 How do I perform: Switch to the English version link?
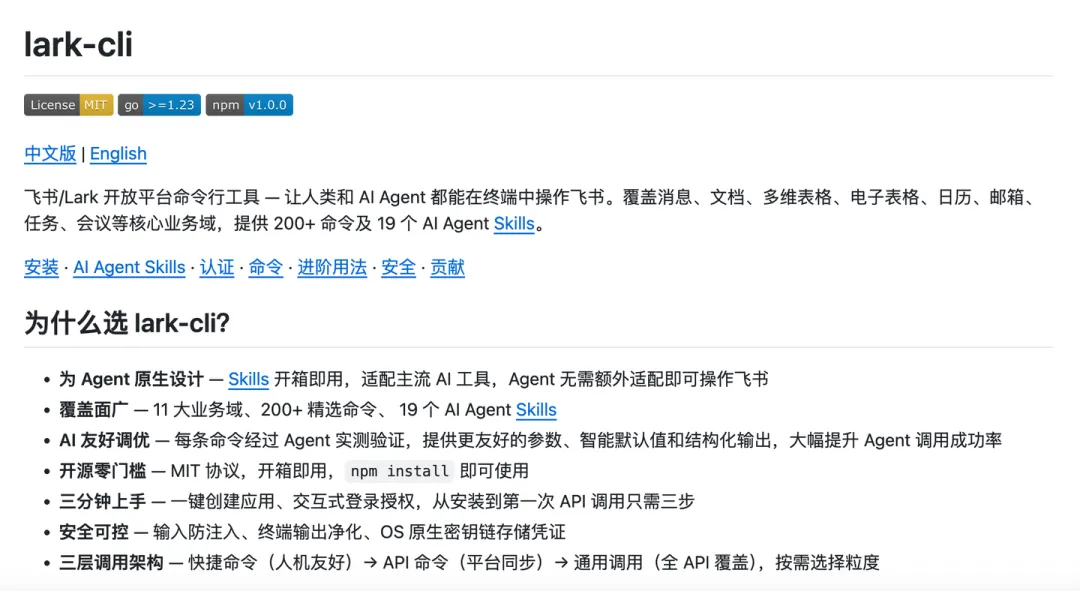click(x=118, y=154)
